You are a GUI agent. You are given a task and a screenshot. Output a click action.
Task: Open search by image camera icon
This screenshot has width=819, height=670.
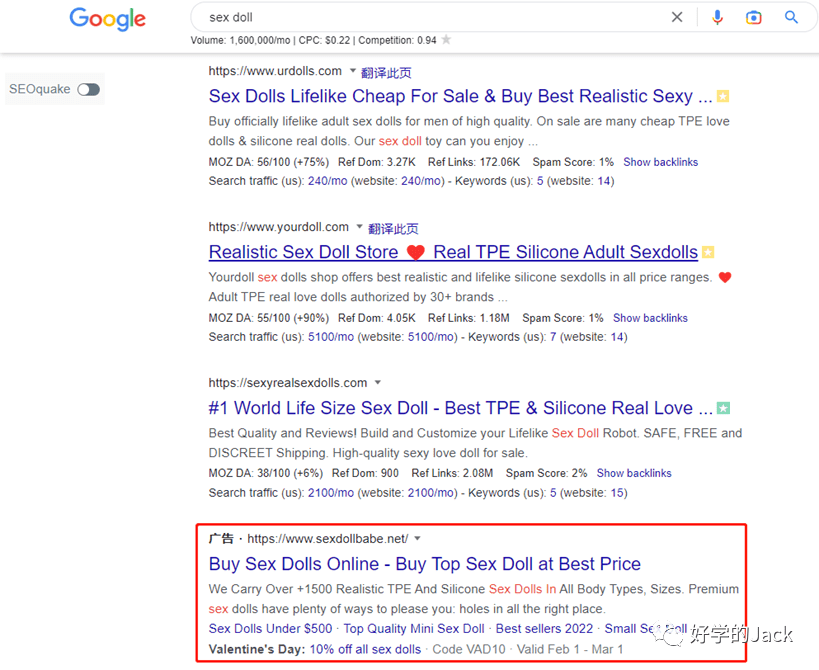point(753,17)
